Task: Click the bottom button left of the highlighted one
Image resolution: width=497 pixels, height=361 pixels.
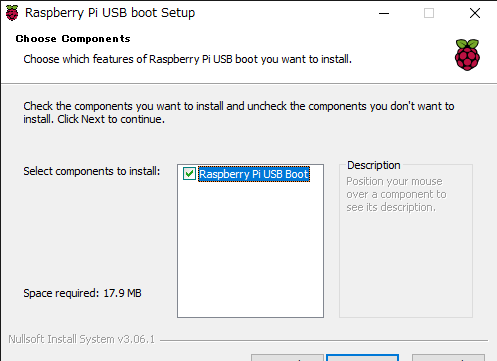Action: (x=287, y=358)
